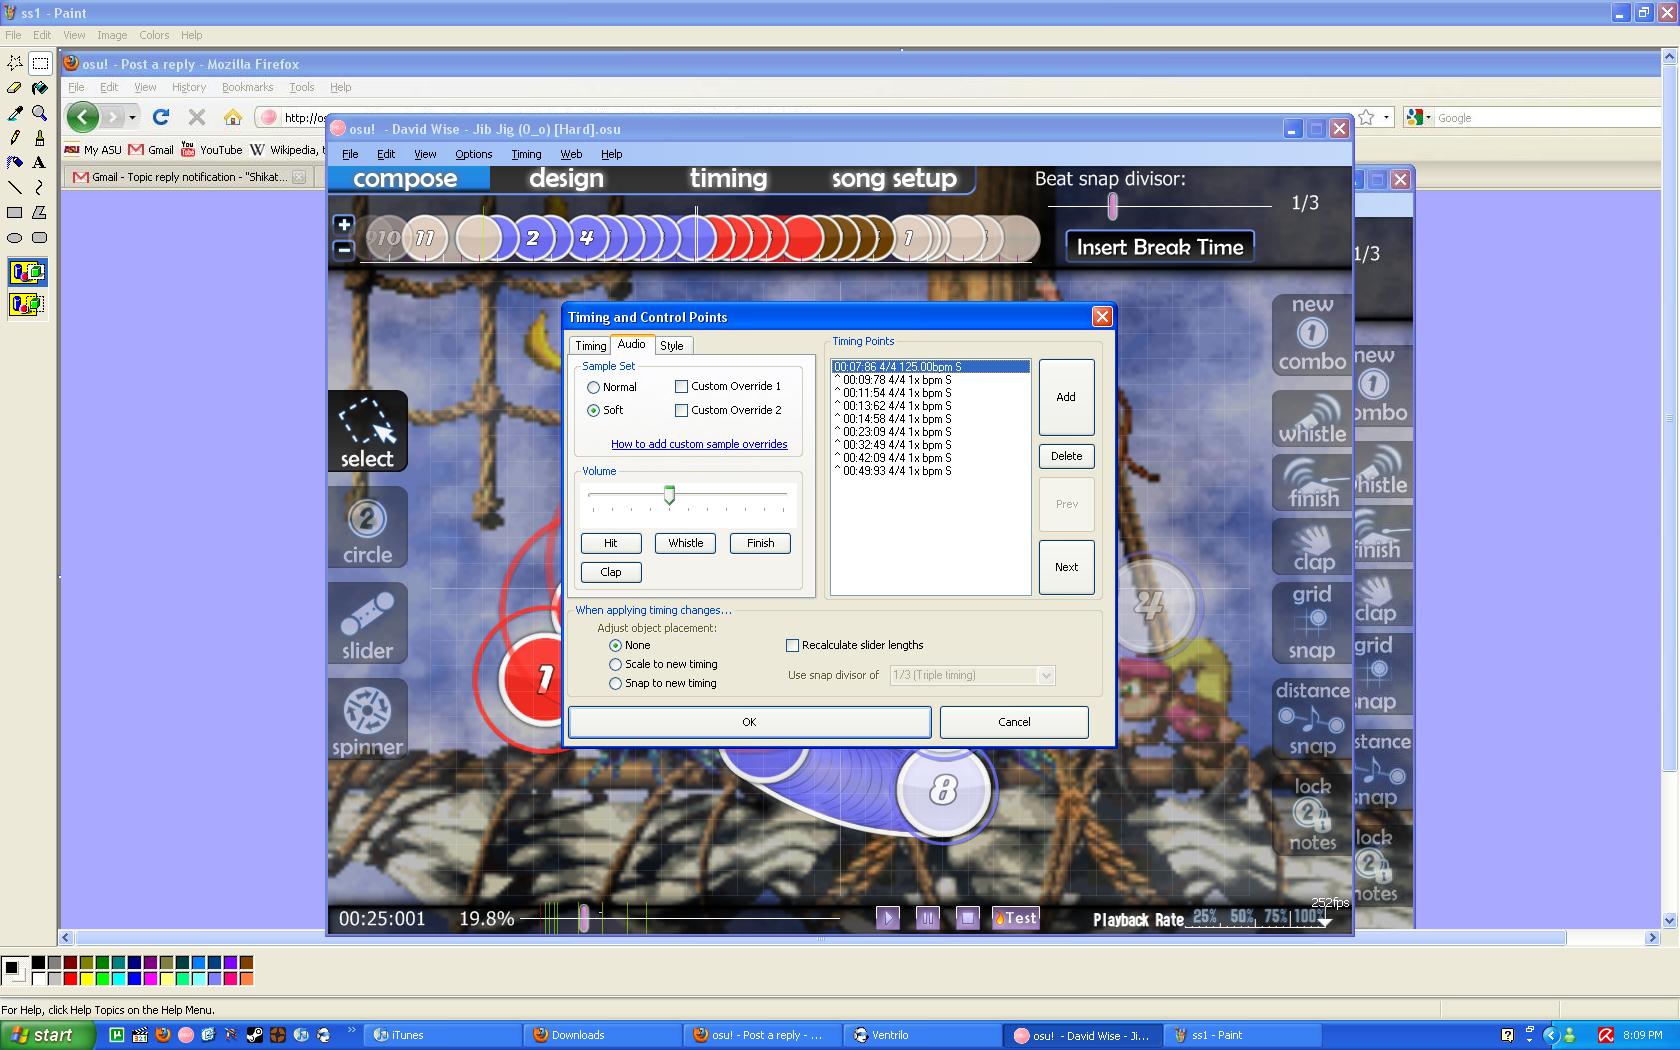Open the Google search engine dropdown
Viewport: 1680px width, 1050px height.
(1428, 118)
